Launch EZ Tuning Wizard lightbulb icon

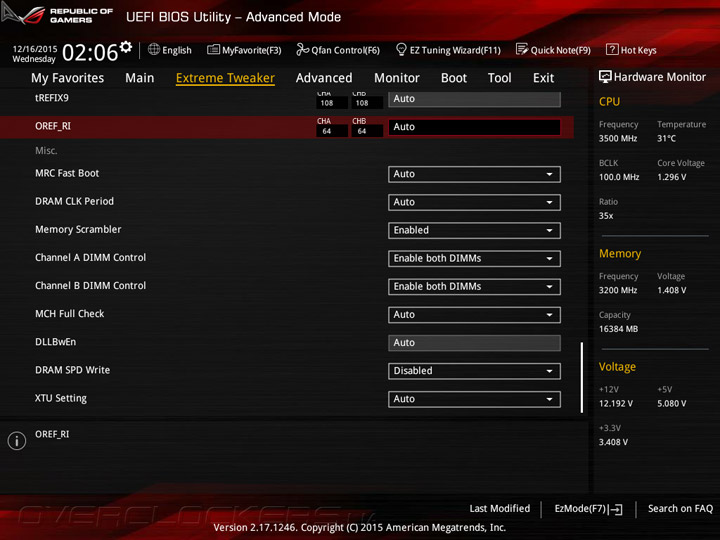pyautogui.click(x=401, y=49)
